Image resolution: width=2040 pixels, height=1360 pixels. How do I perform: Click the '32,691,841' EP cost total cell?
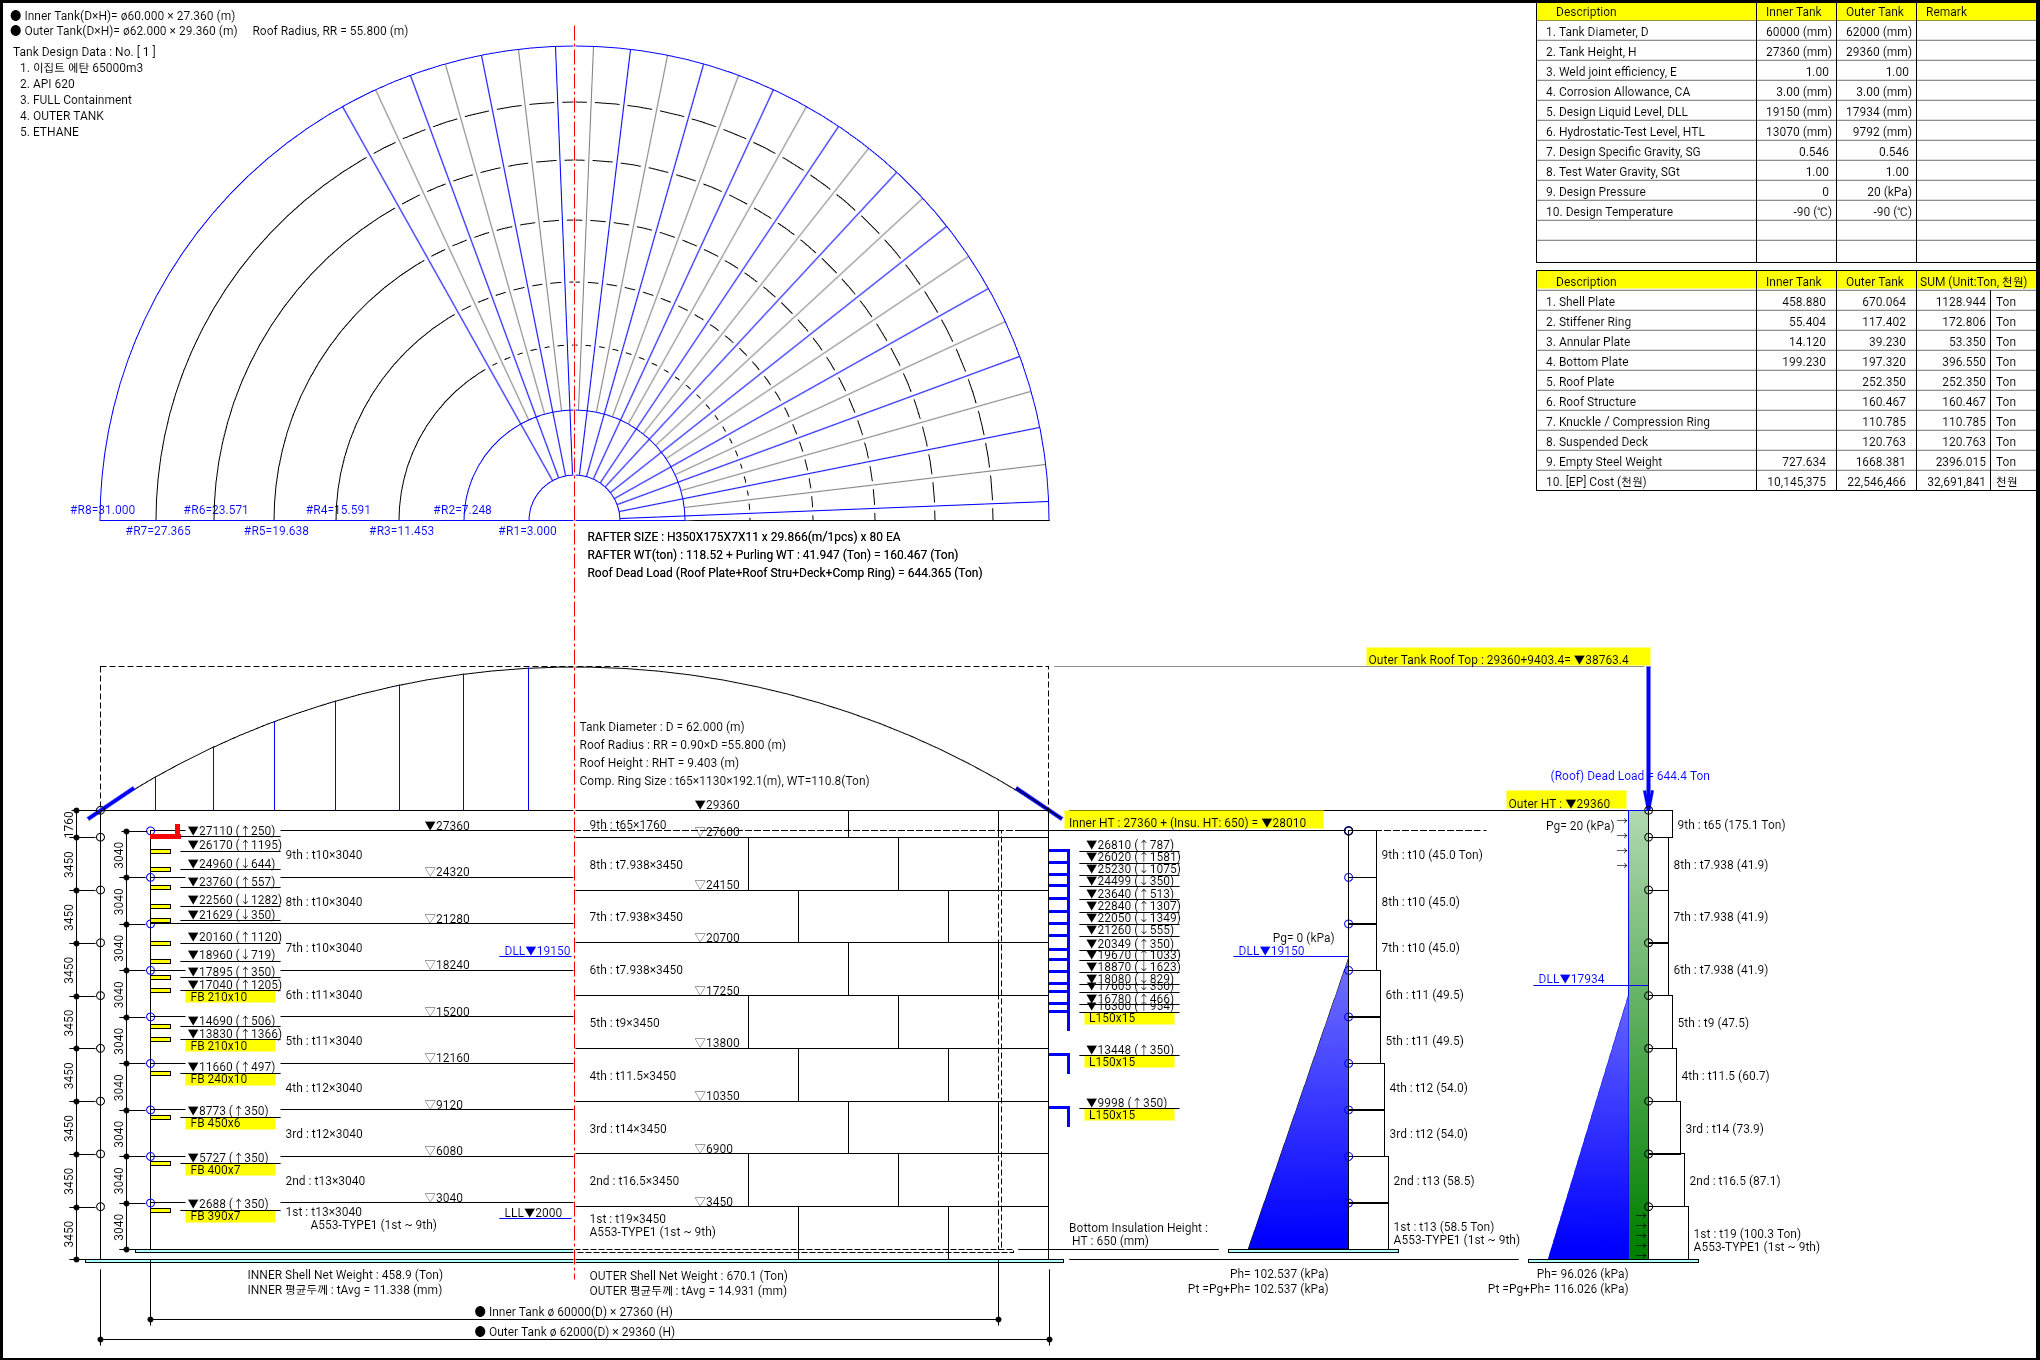[1956, 482]
